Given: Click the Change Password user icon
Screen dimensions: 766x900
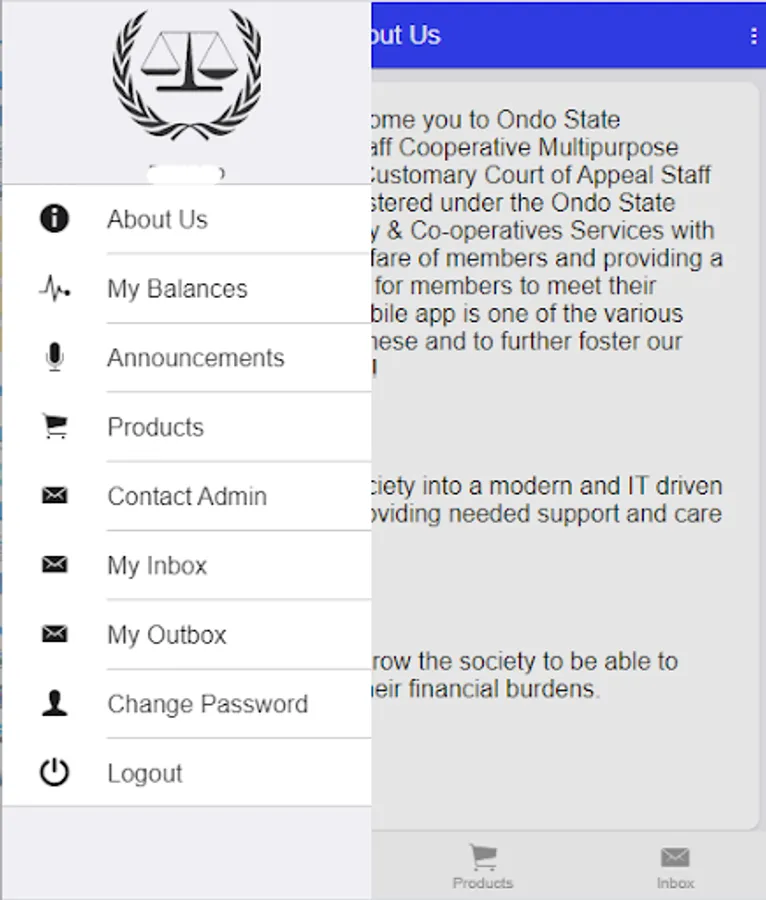Looking at the screenshot, I should pos(54,704).
